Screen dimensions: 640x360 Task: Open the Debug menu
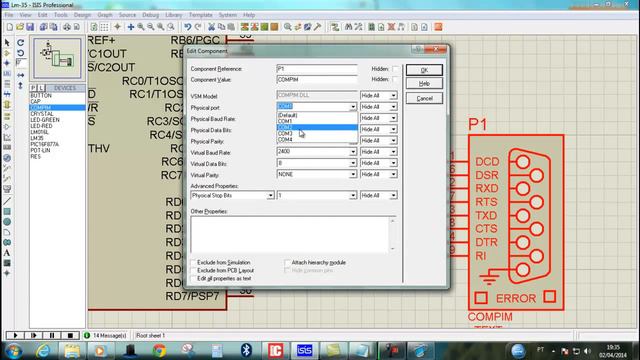point(150,15)
